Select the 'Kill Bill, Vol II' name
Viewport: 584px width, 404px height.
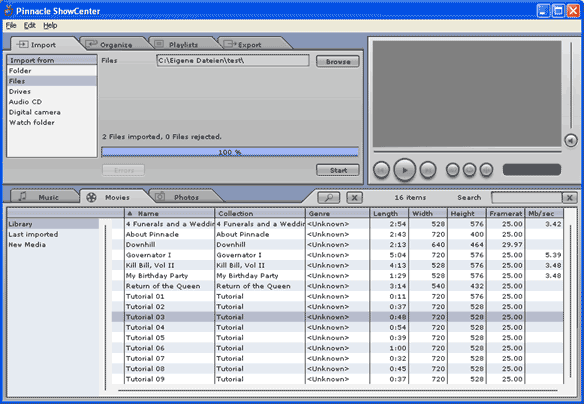tap(150, 265)
